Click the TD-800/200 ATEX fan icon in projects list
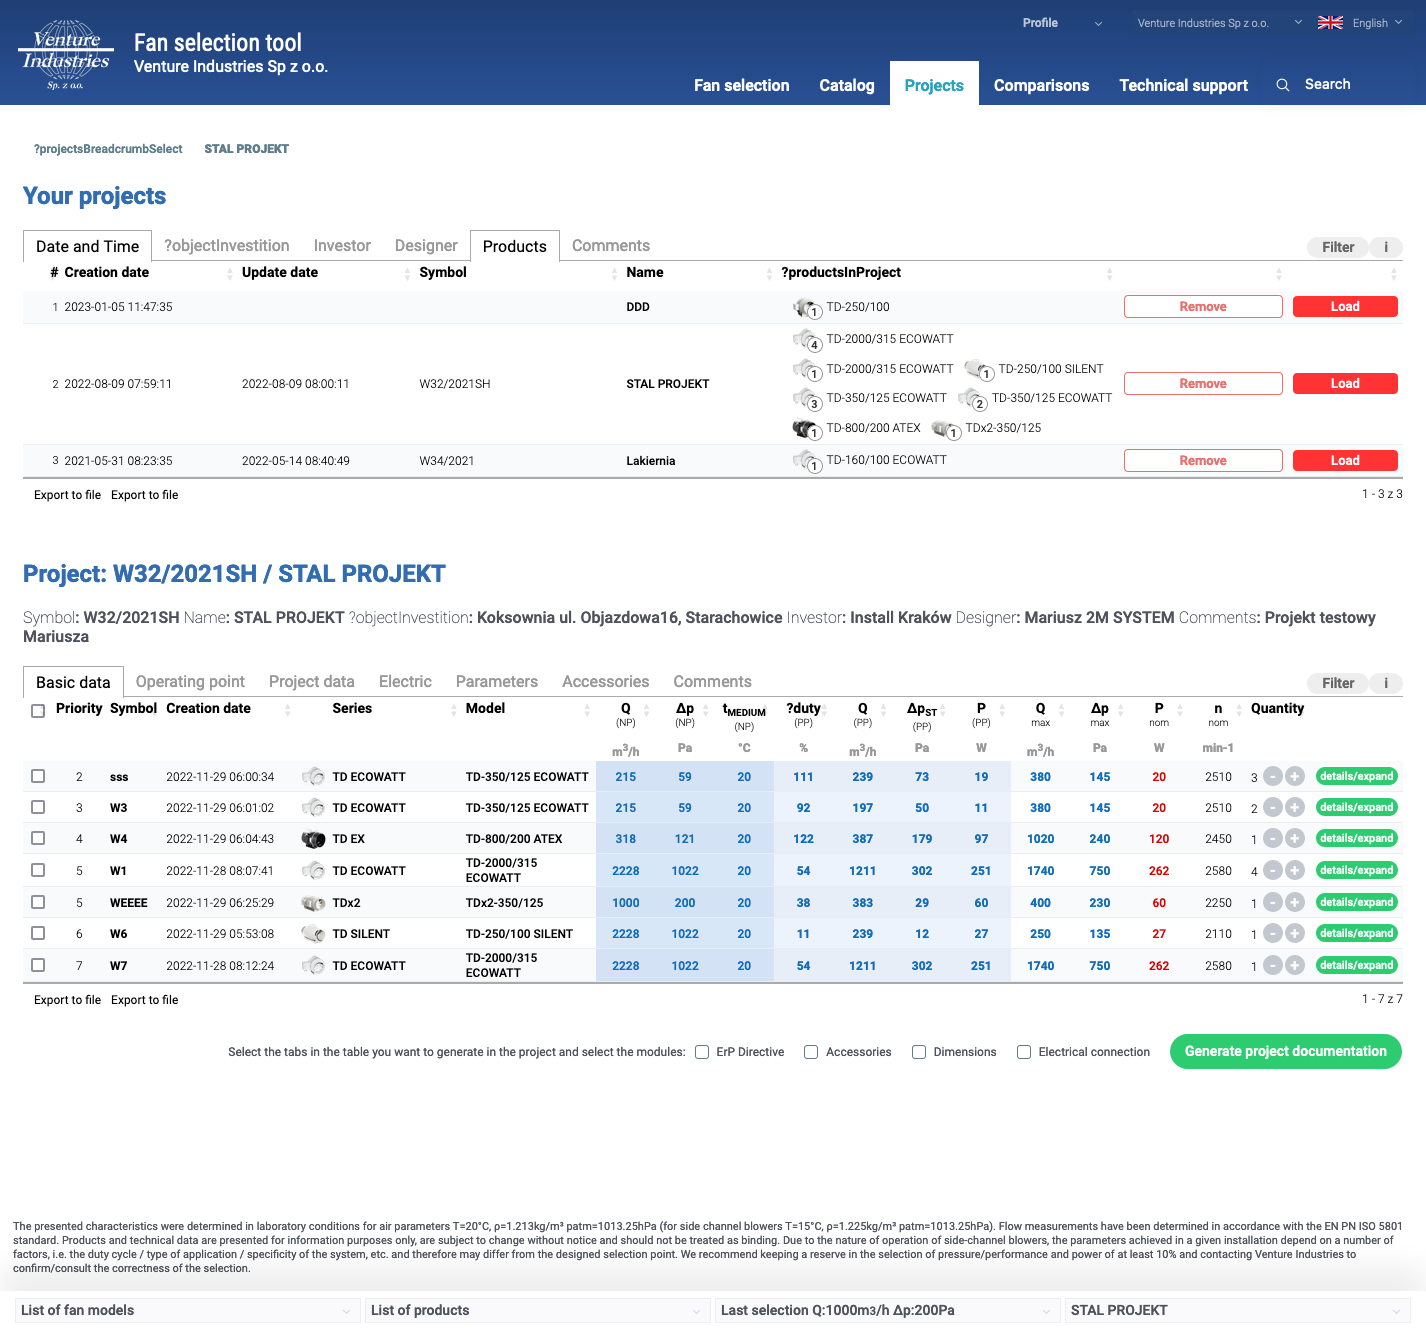 tap(807, 429)
